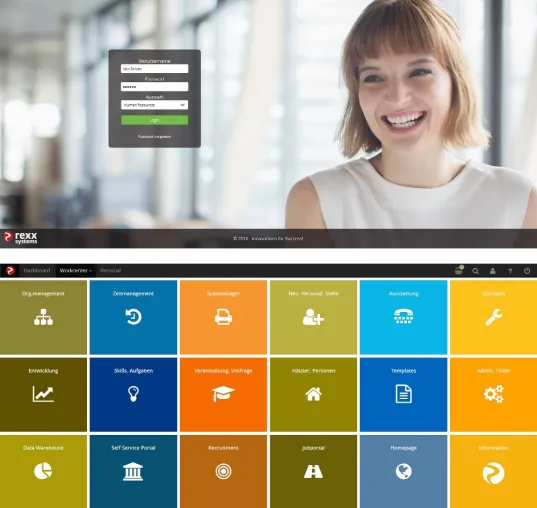Open the Ausstattung telephone tile
Viewport: 537px width, 508px height.
(x=403, y=317)
